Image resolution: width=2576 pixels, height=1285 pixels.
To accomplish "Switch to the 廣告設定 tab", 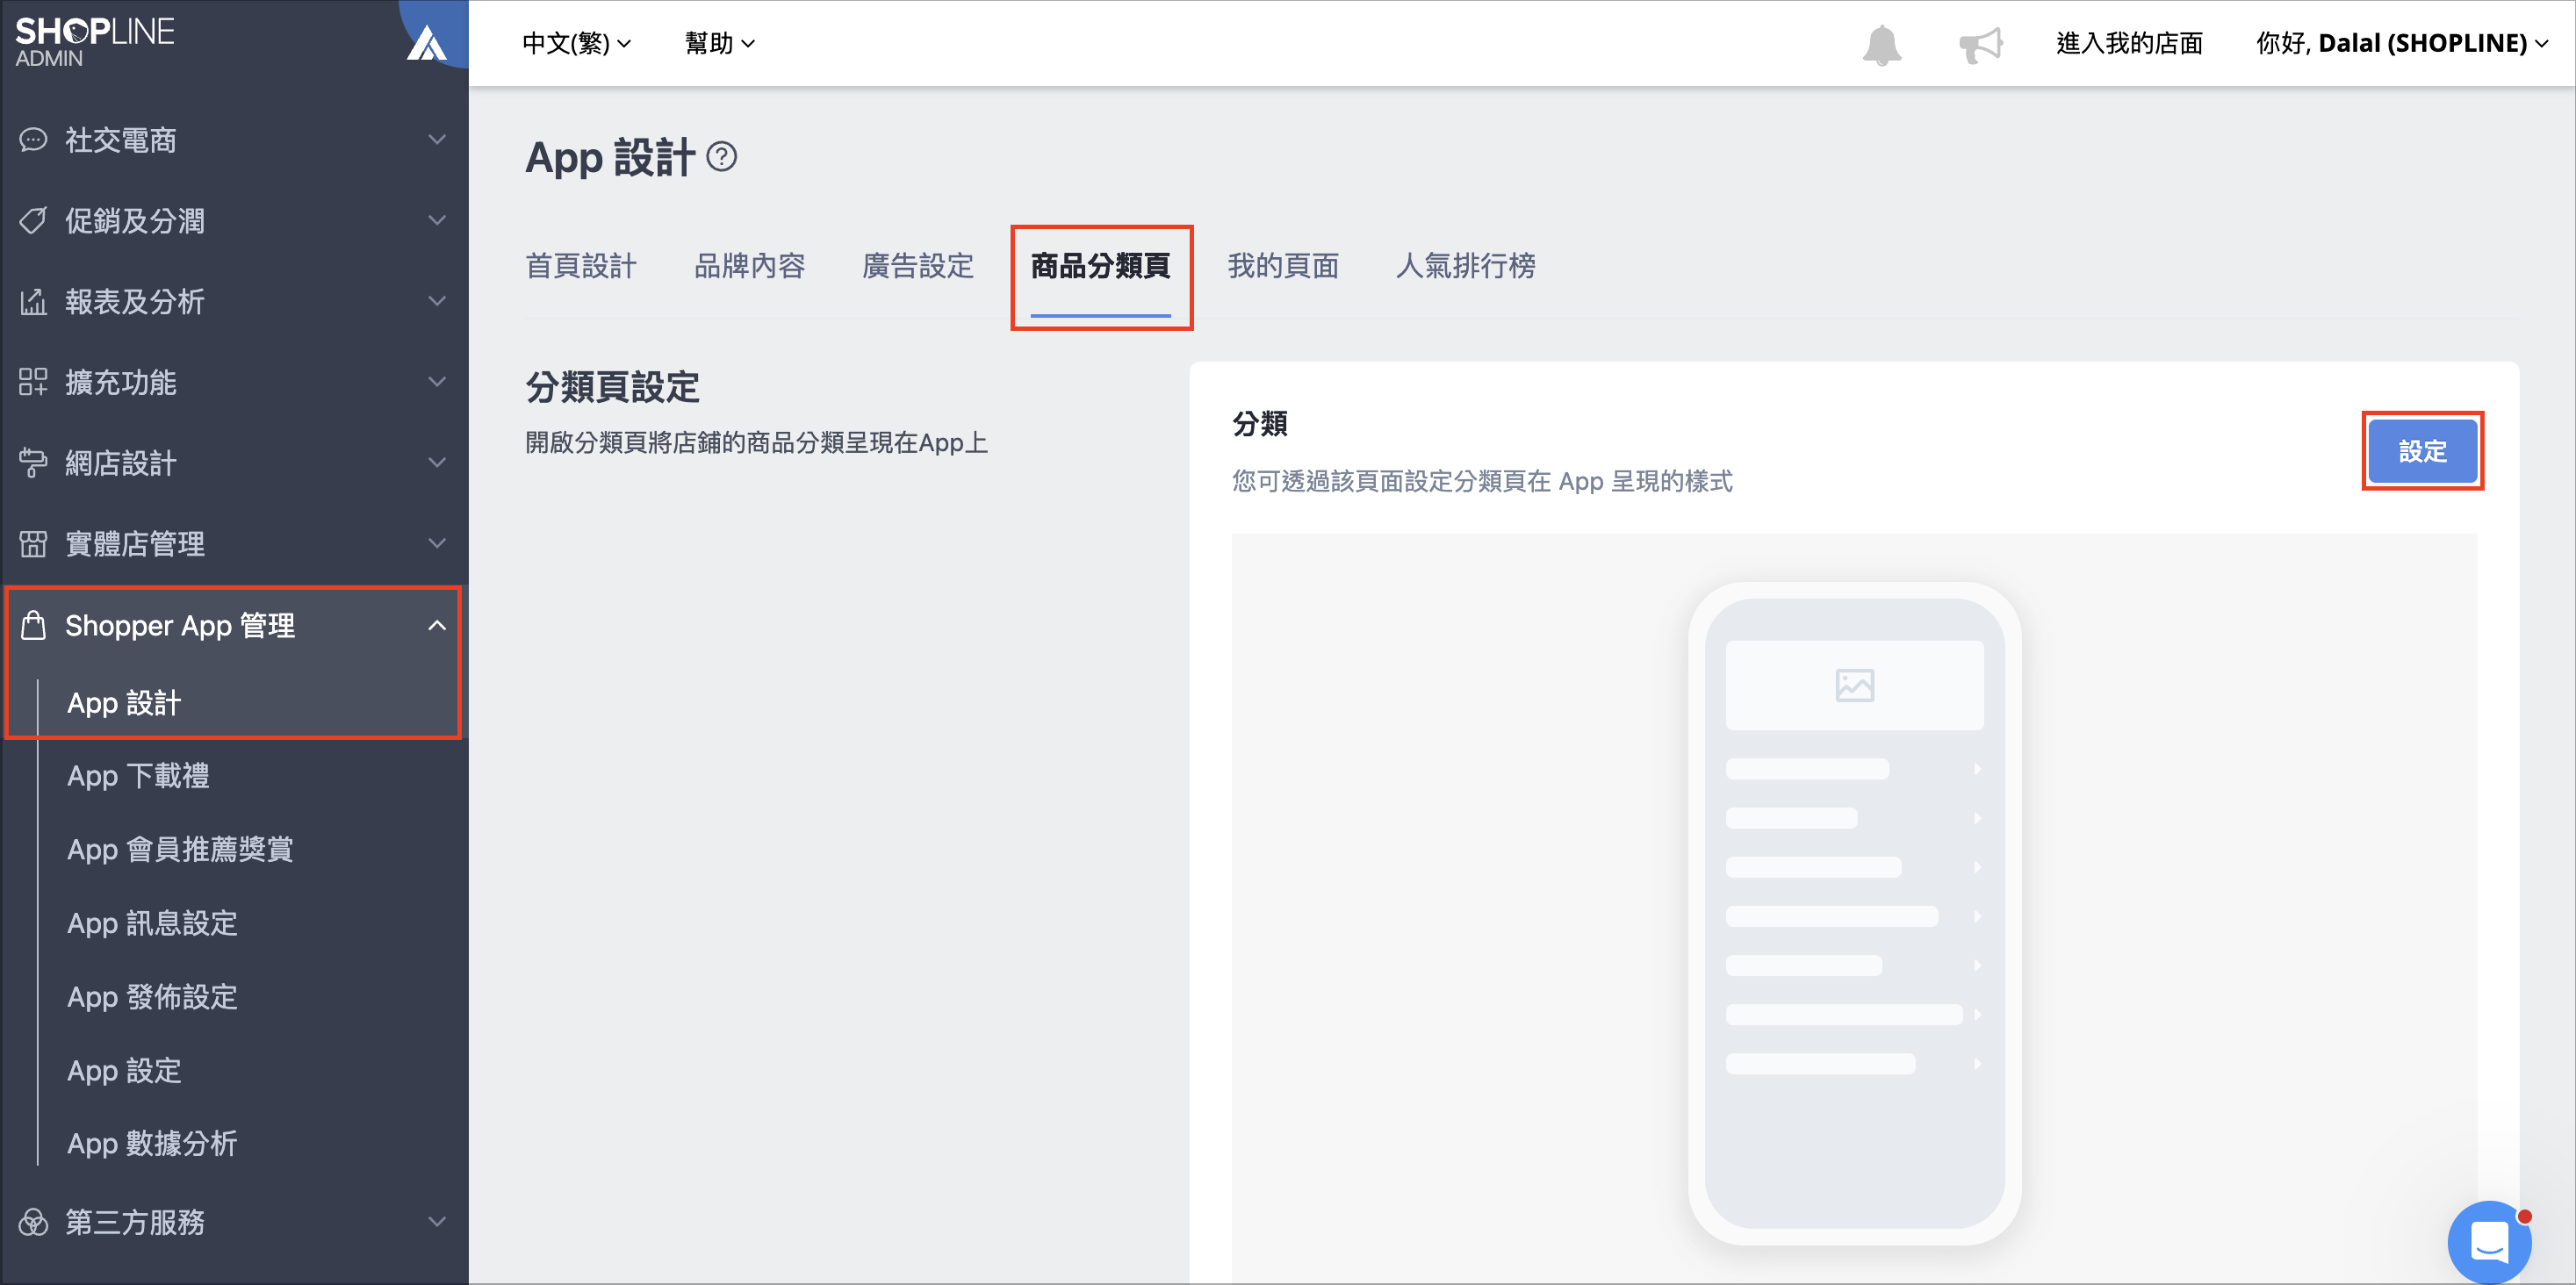I will pyautogui.click(x=918, y=266).
